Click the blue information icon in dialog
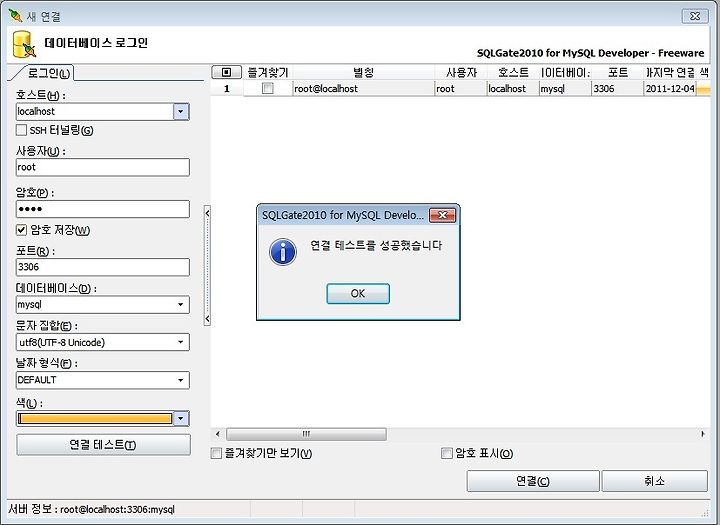The width and height of the screenshot is (720, 525). pyautogui.click(x=282, y=252)
